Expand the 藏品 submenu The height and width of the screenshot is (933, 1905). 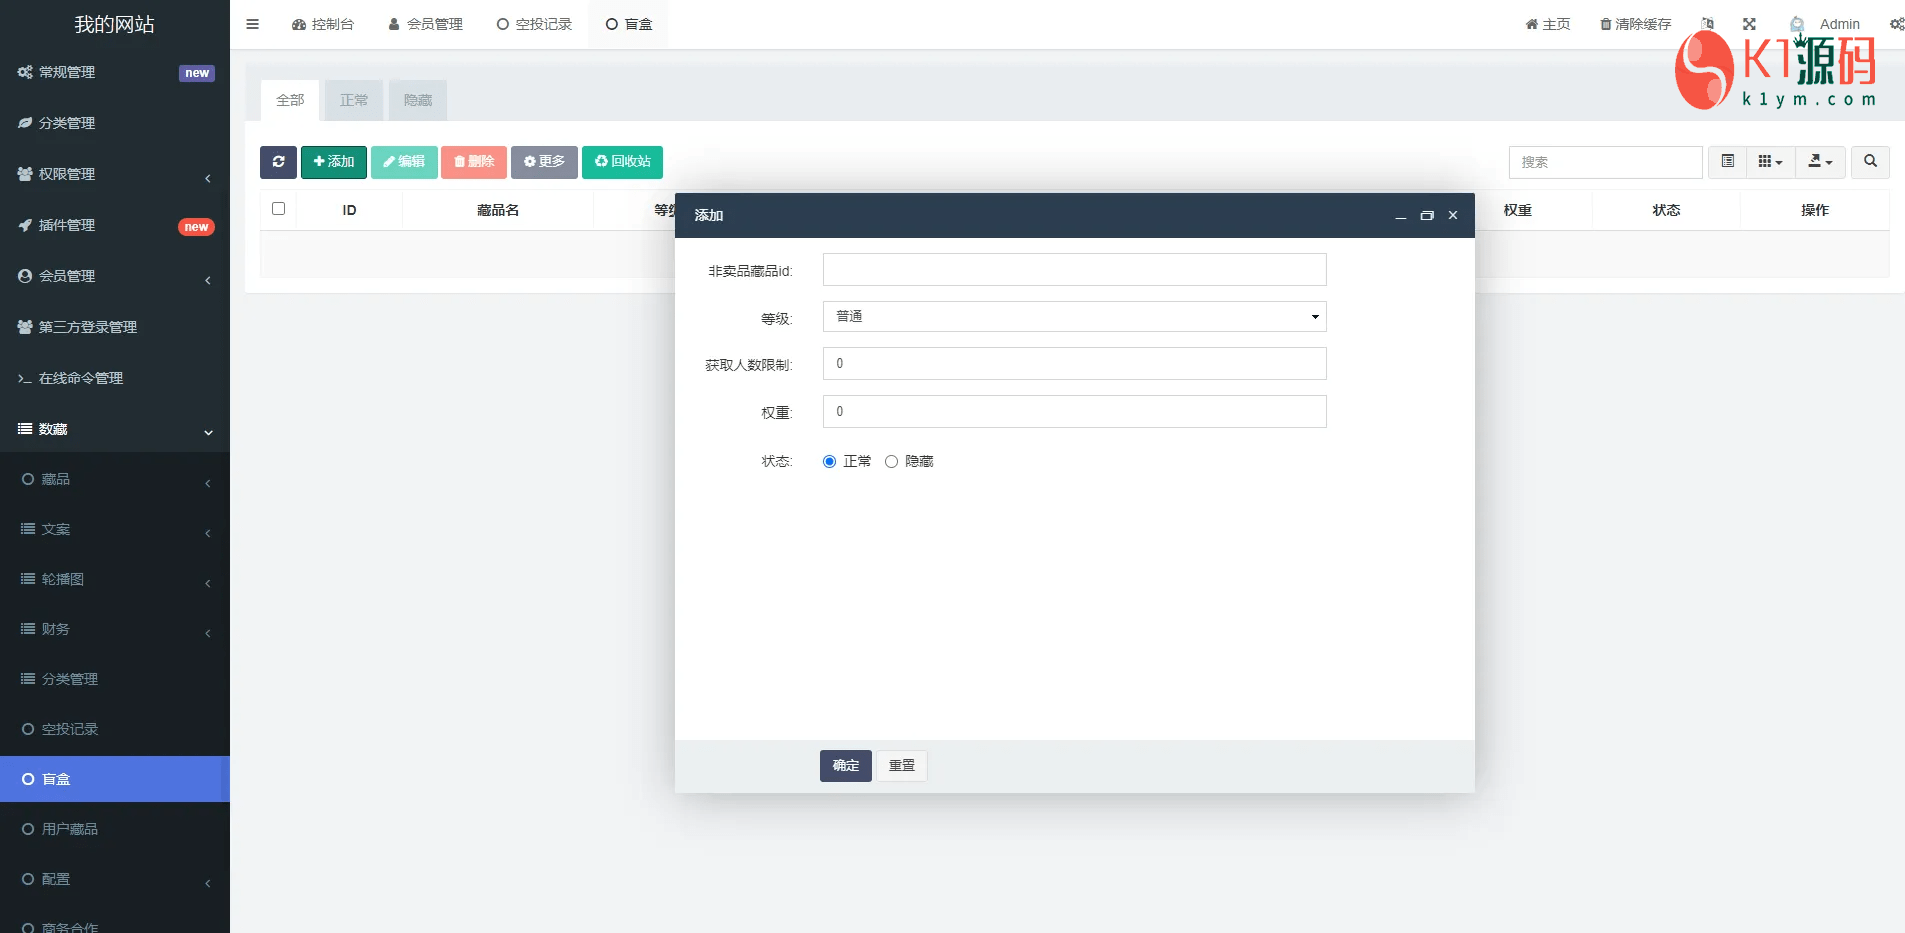[x=115, y=479]
